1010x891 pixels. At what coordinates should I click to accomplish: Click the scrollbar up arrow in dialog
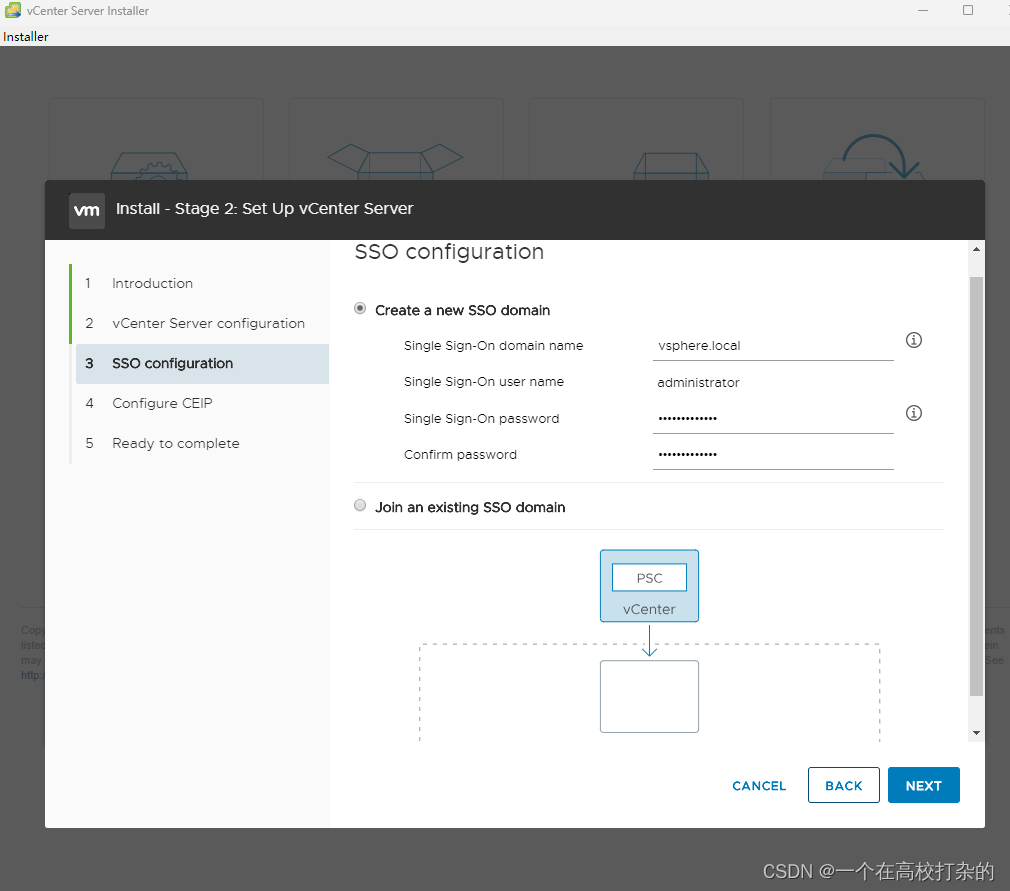(977, 249)
